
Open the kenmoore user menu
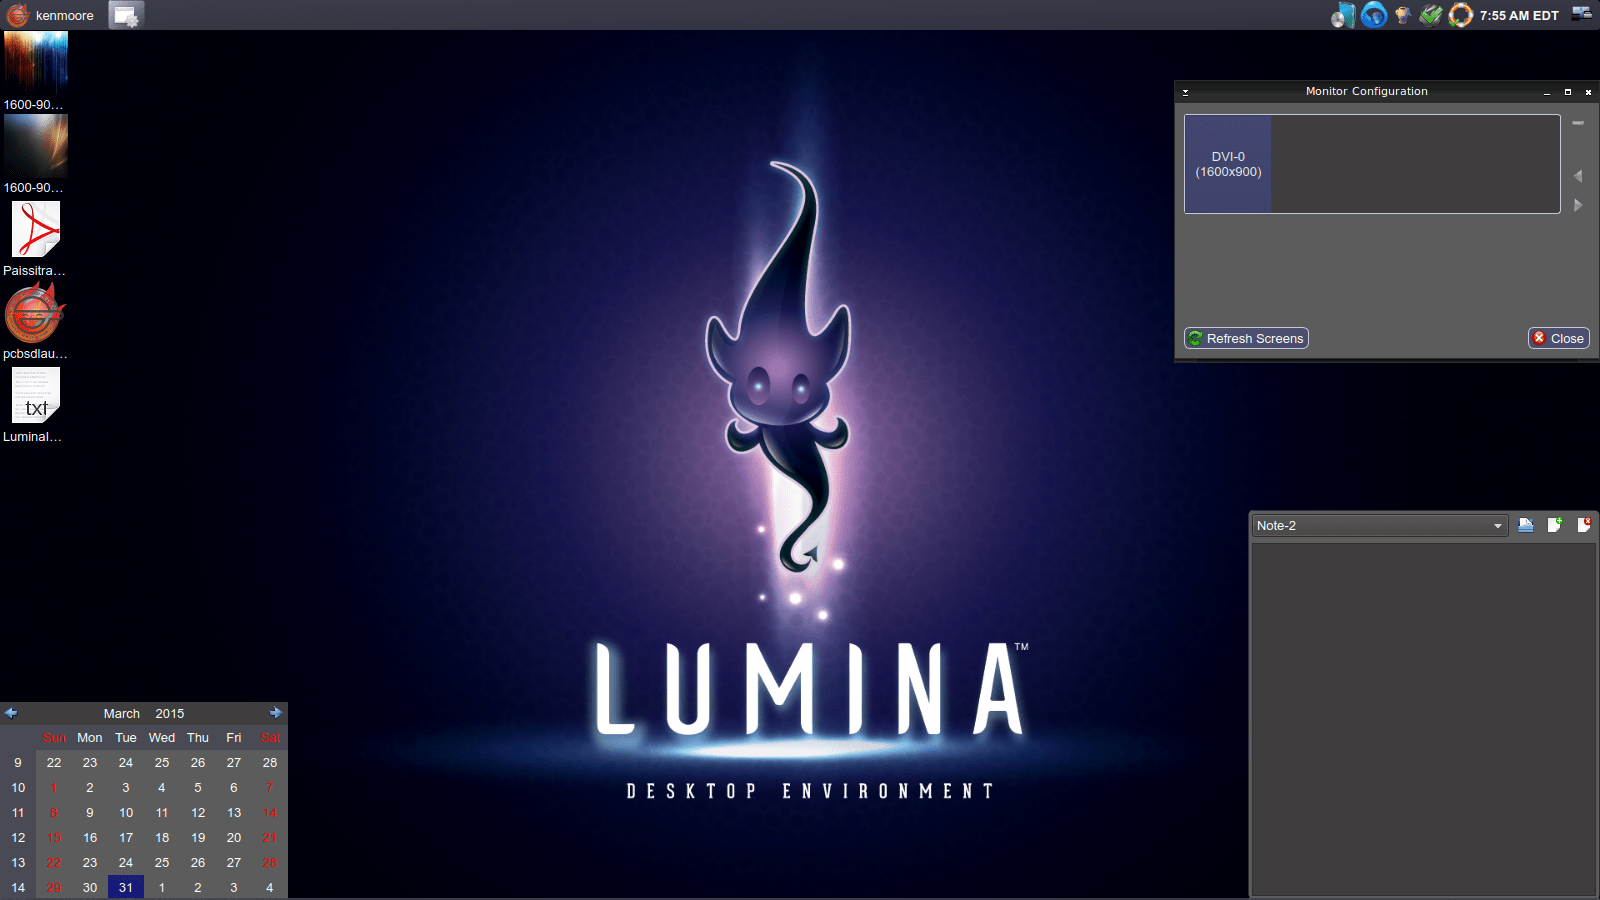(x=50, y=15)
